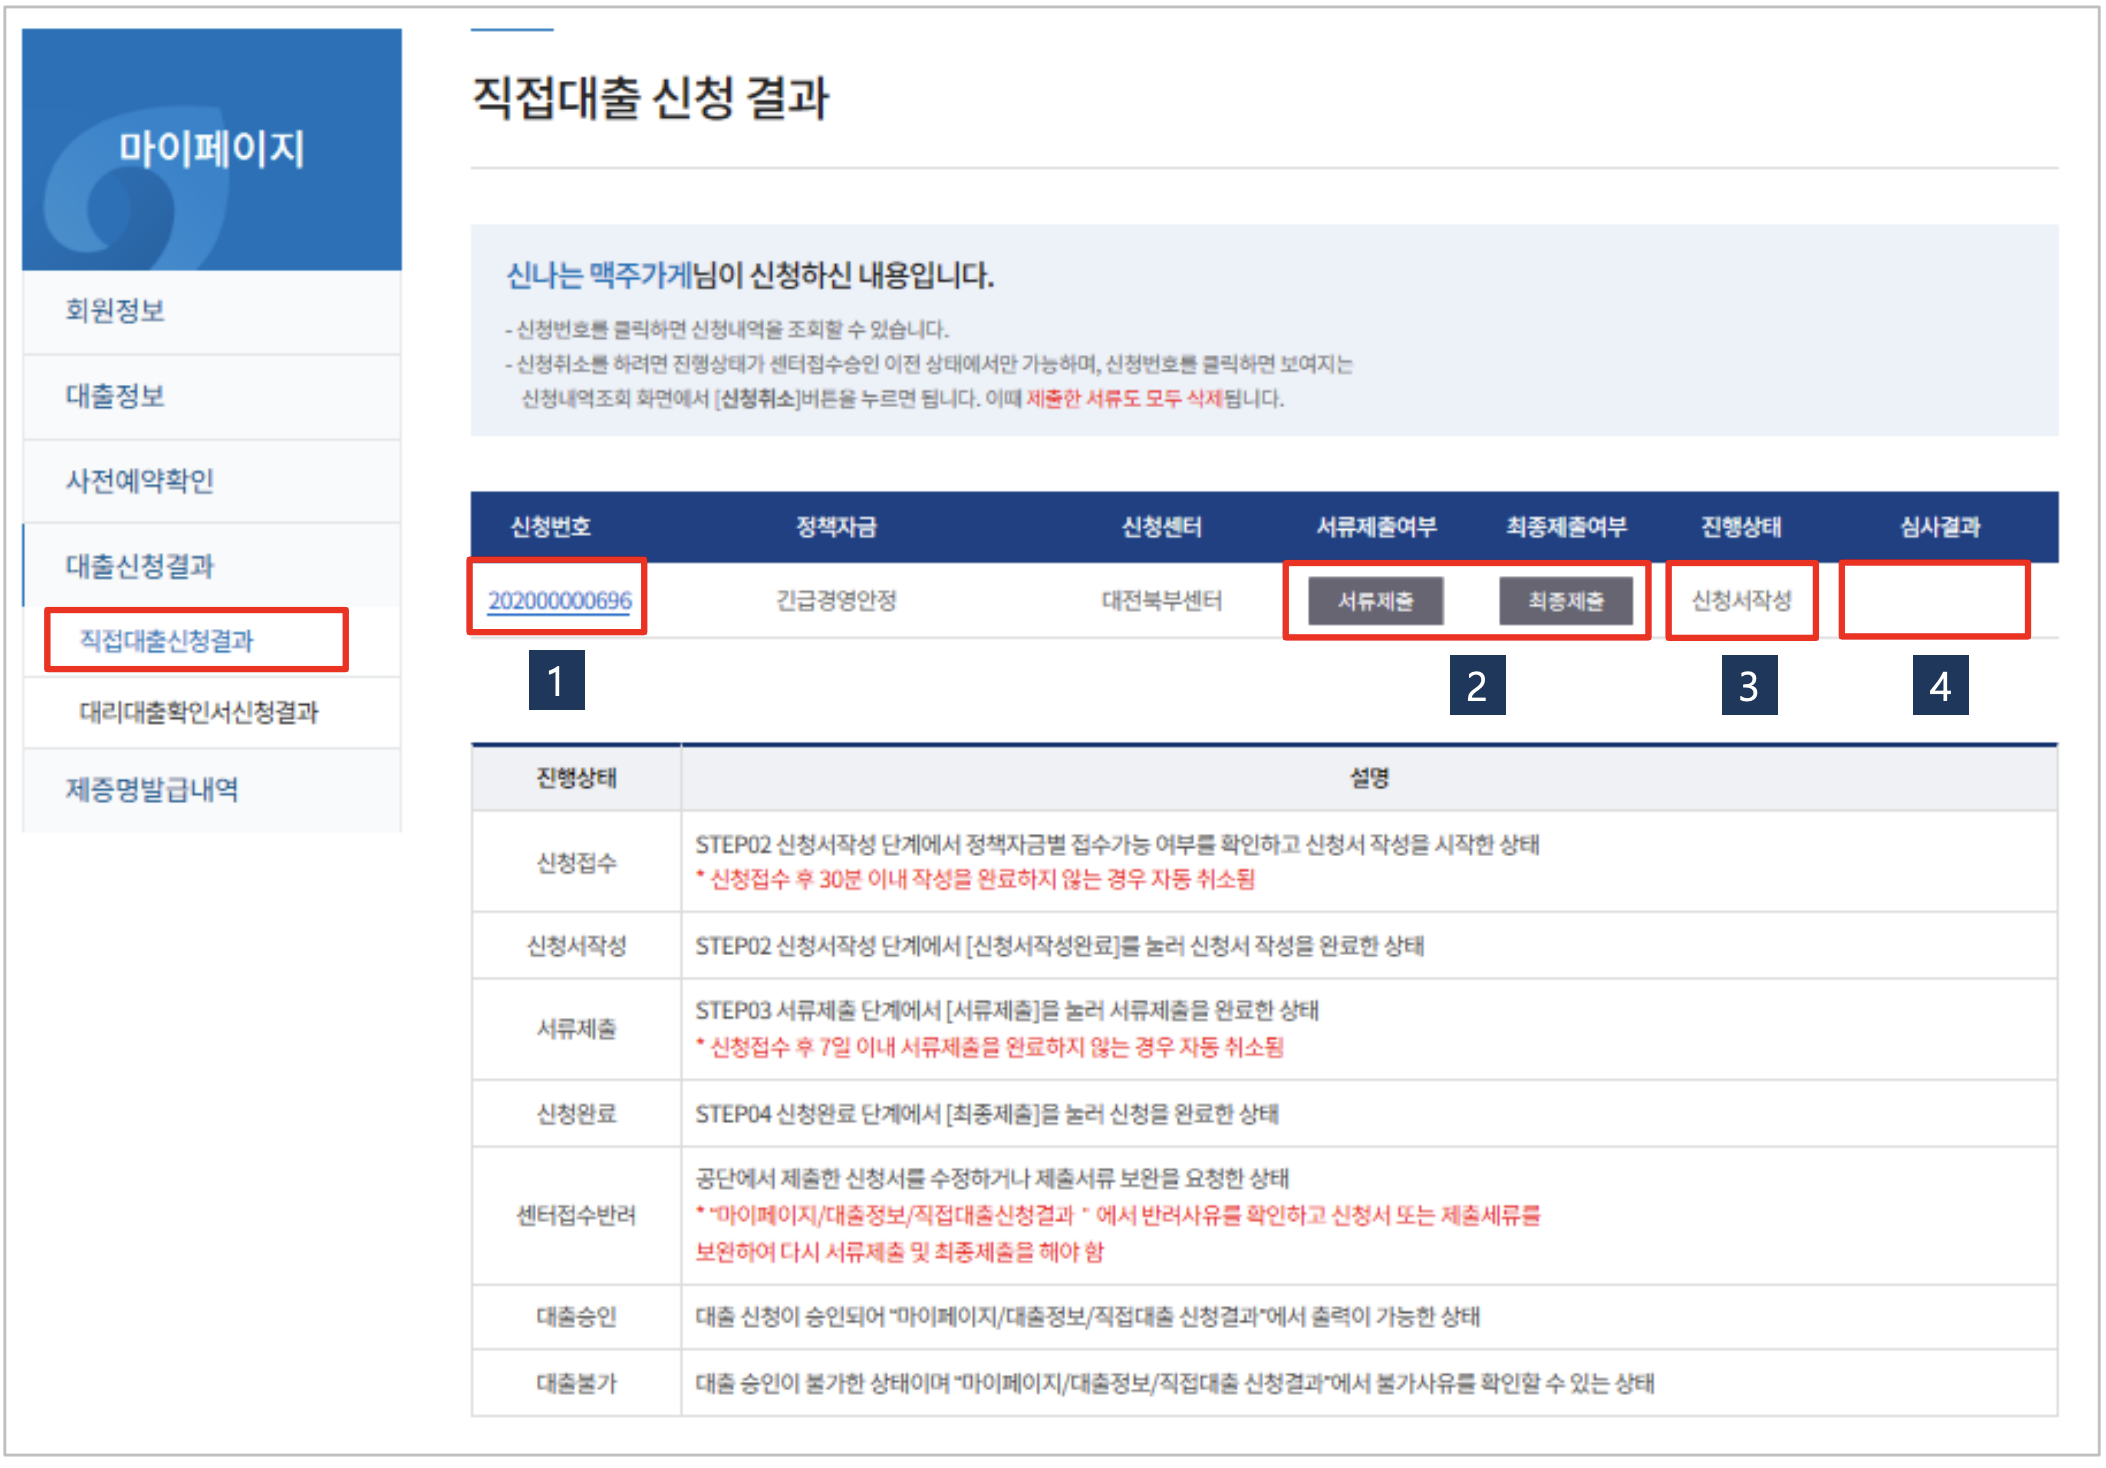The height and width of the screenshot is (1468, 2106).
Task: Open 대출정보 sidebar menu
Action: tap(115, 396)
